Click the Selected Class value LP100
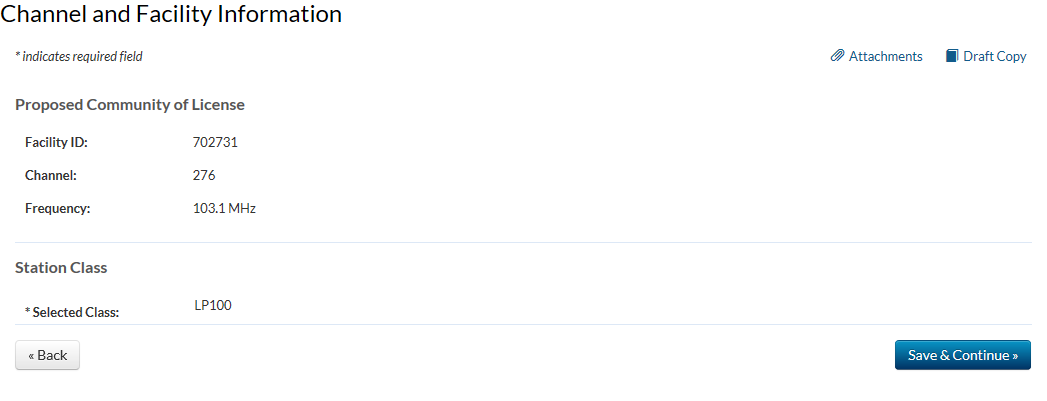Viewport: 1047px width, 401px height. pos(213,305)
